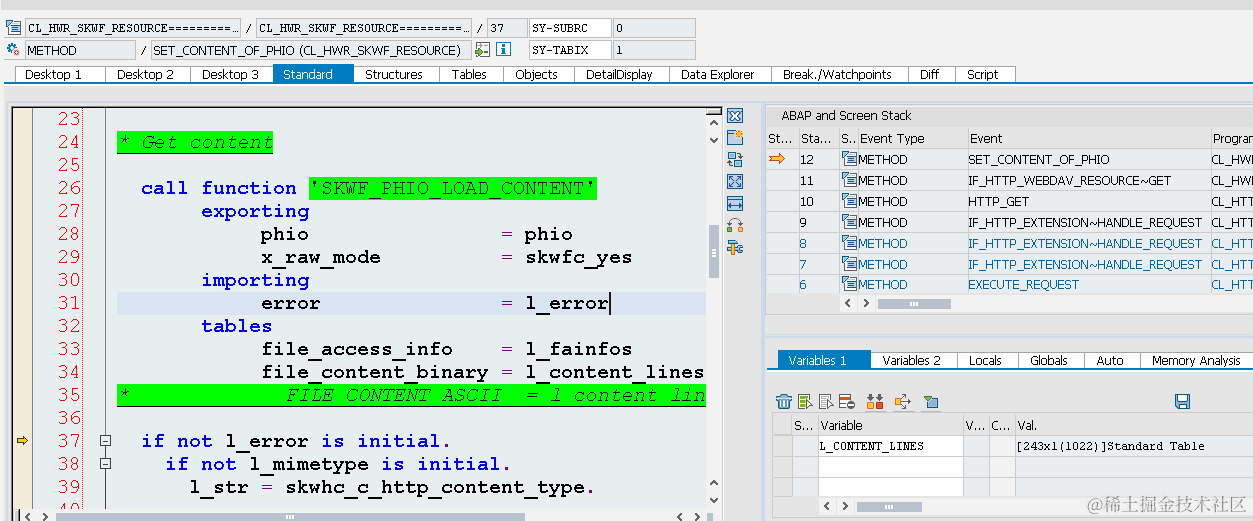Screen dimensions: 1253x521
Task: Click the gears icon beside METHOD field
Action: (13, 49)
